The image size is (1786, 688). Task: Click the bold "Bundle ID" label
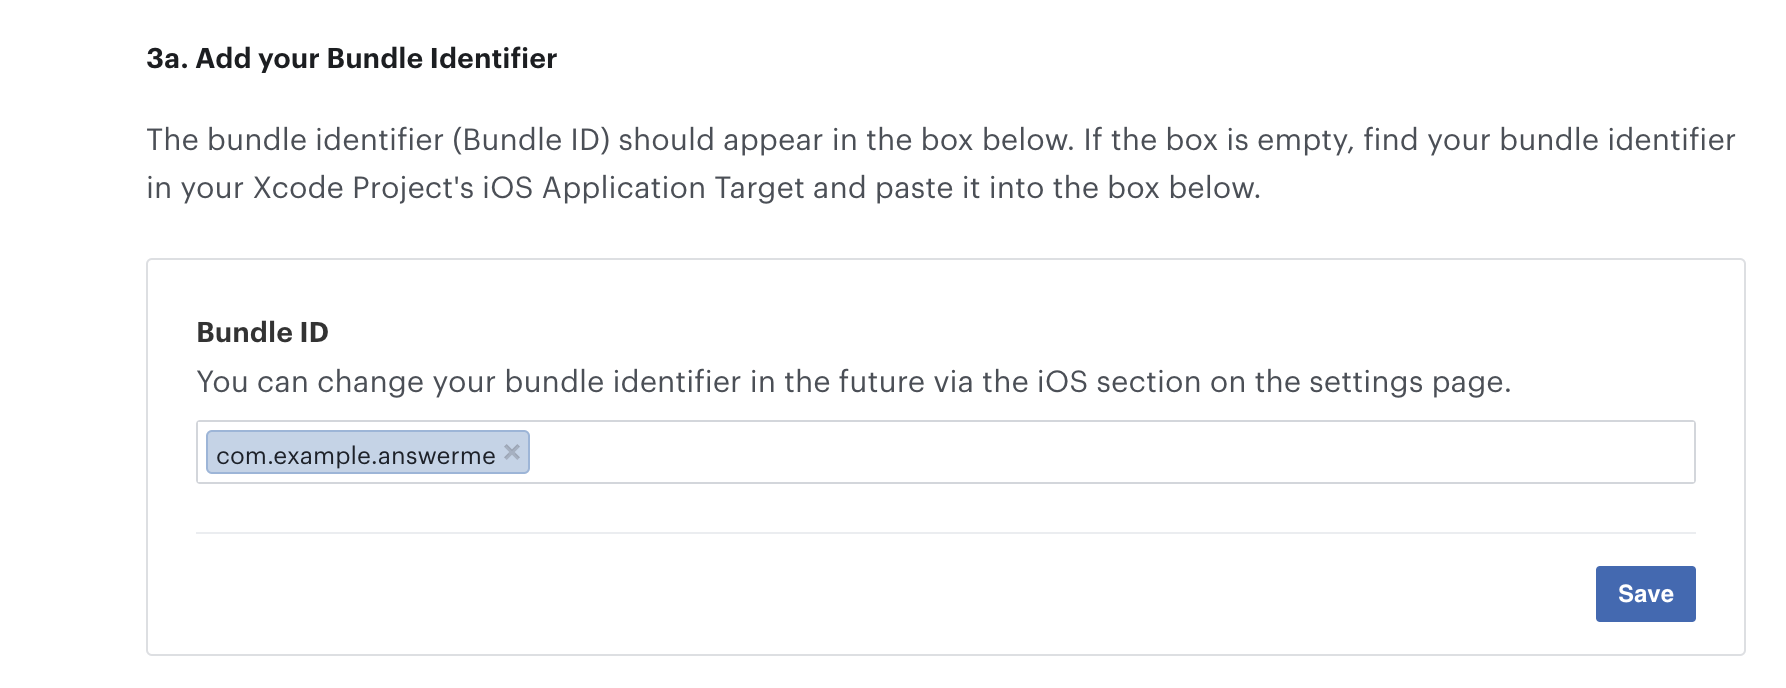point(262,332)
